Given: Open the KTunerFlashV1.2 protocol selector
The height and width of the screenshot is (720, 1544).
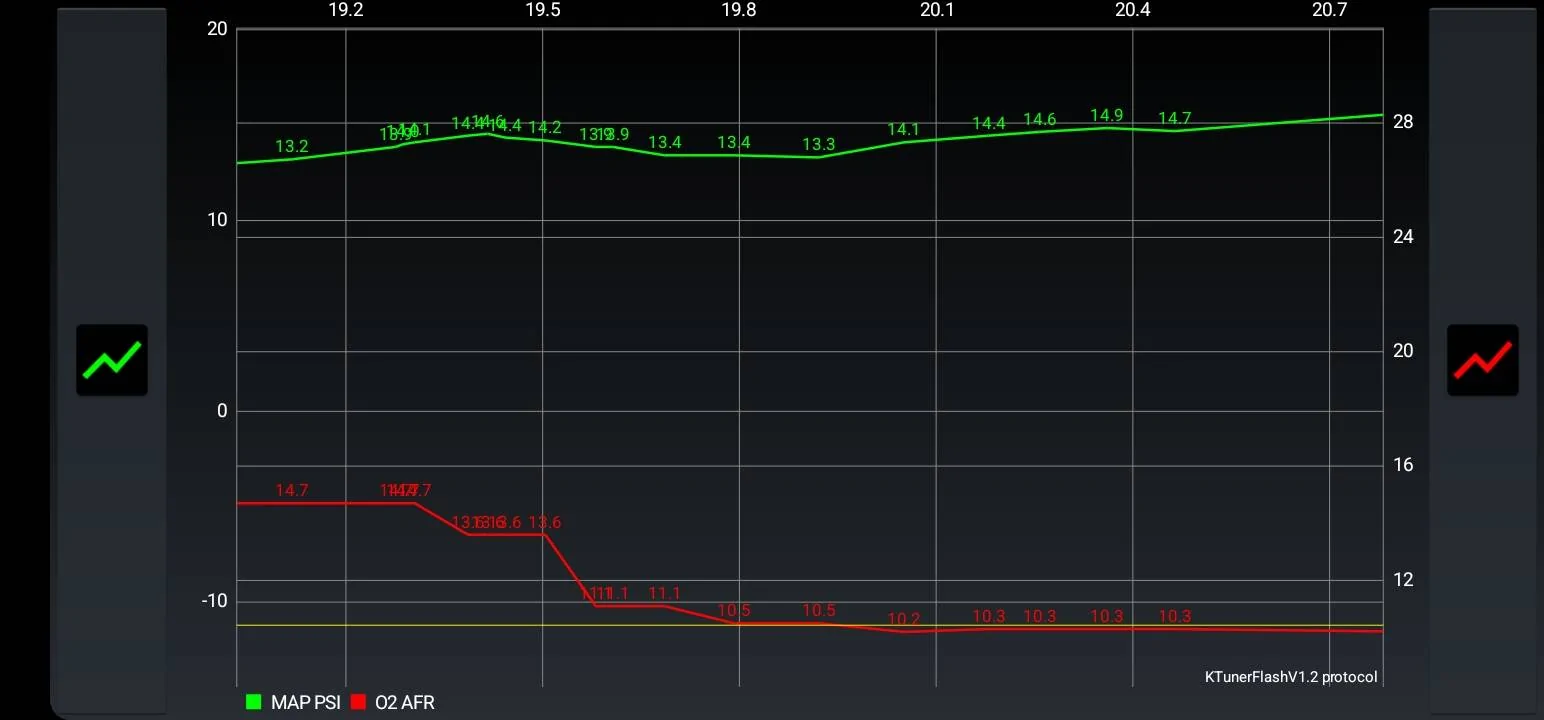Looking at the screenshot, I should (1288, 677).
